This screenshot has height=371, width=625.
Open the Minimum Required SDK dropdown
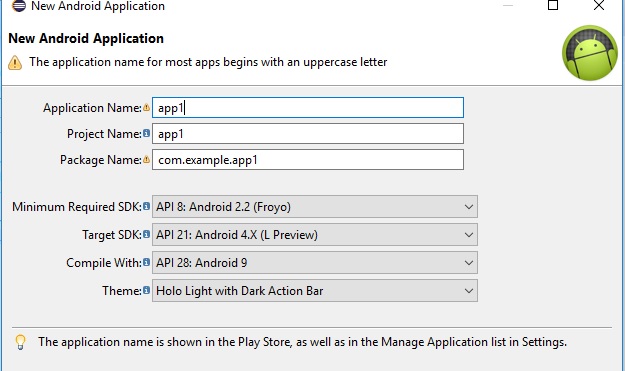tap(314, 206)
